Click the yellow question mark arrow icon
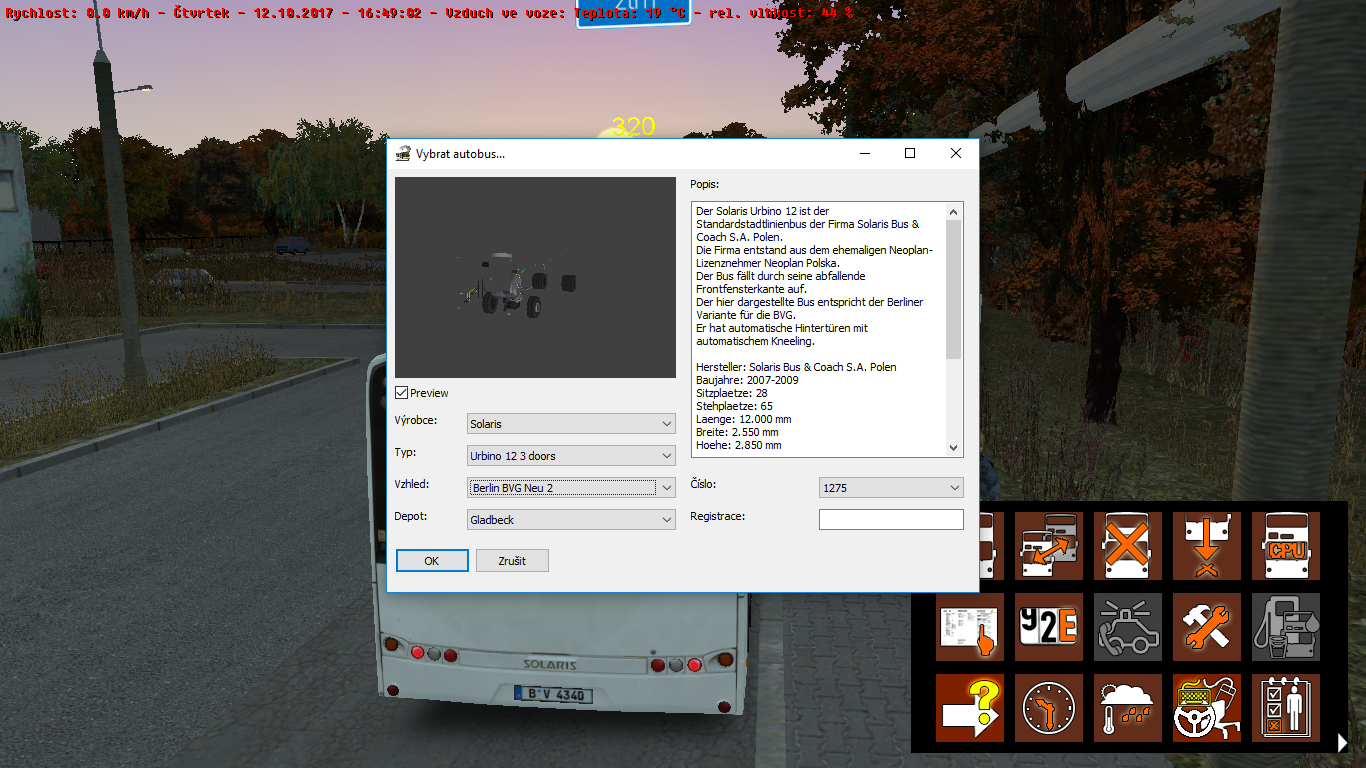1366x768 pixels. point(970,707)
